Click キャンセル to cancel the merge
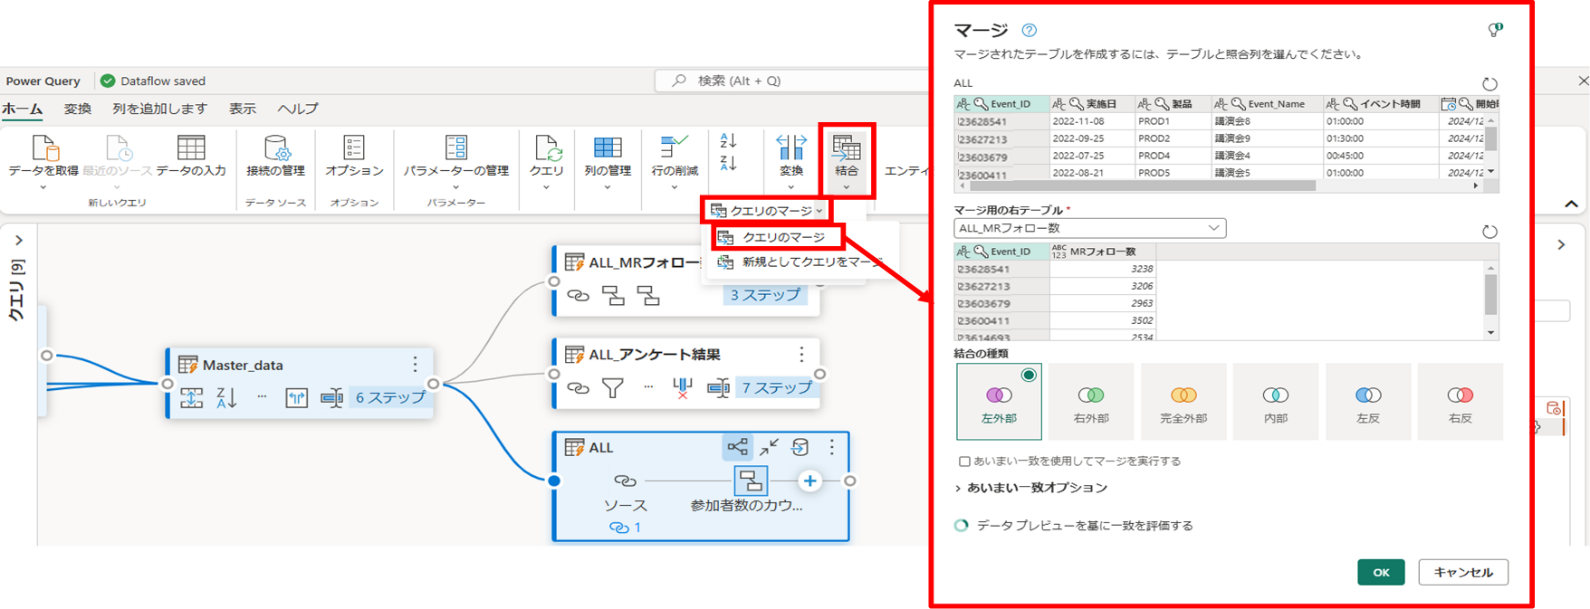Screen dimensions: 1590x609 pos(1463,572)
